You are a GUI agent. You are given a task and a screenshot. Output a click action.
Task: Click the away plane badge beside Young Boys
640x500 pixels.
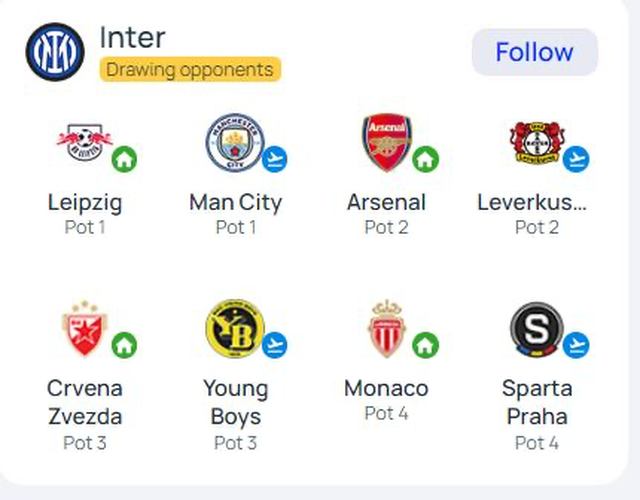(x=274, y=345)
